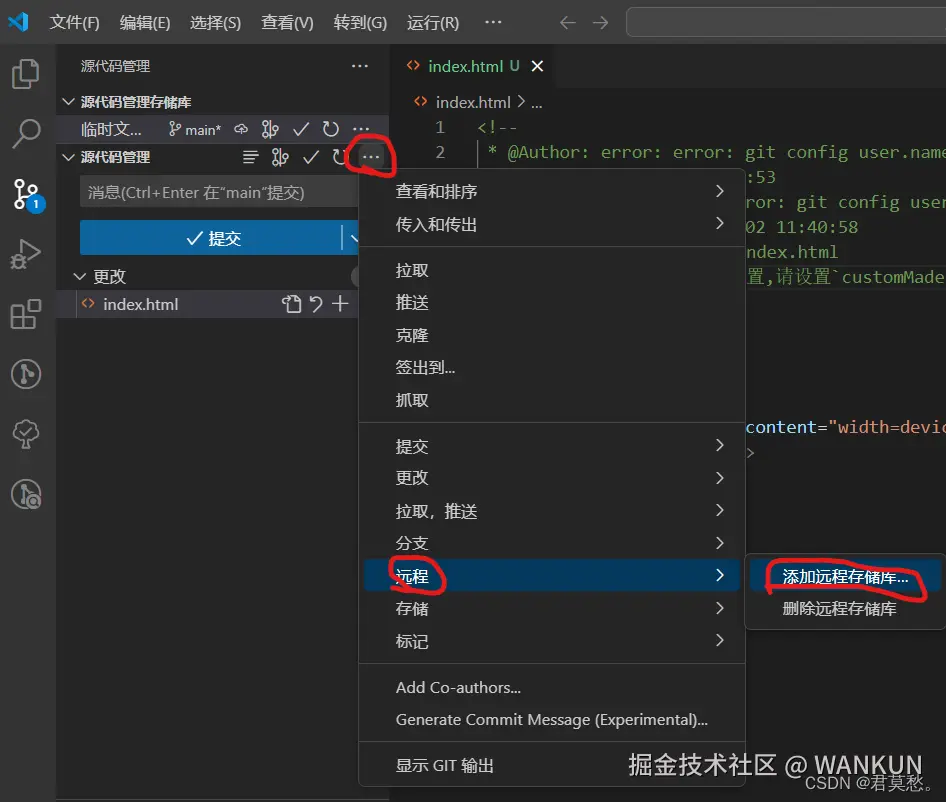Screen dimensions: 946x802
Task: Open the 运行(R) menu
Action: tap(433, 23)
